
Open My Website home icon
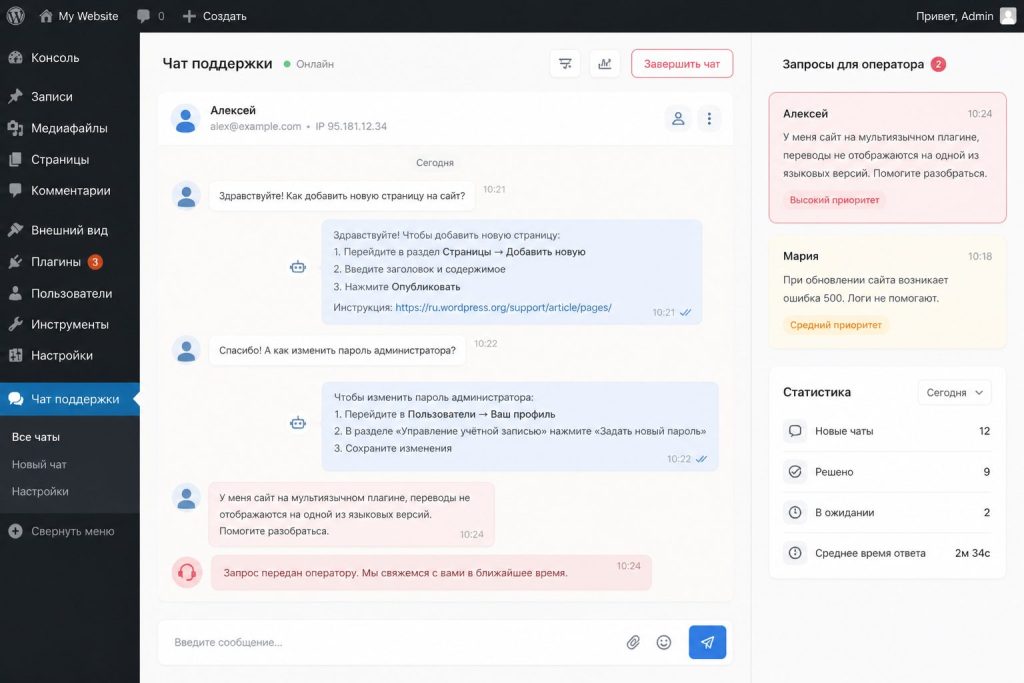(46, 16)
